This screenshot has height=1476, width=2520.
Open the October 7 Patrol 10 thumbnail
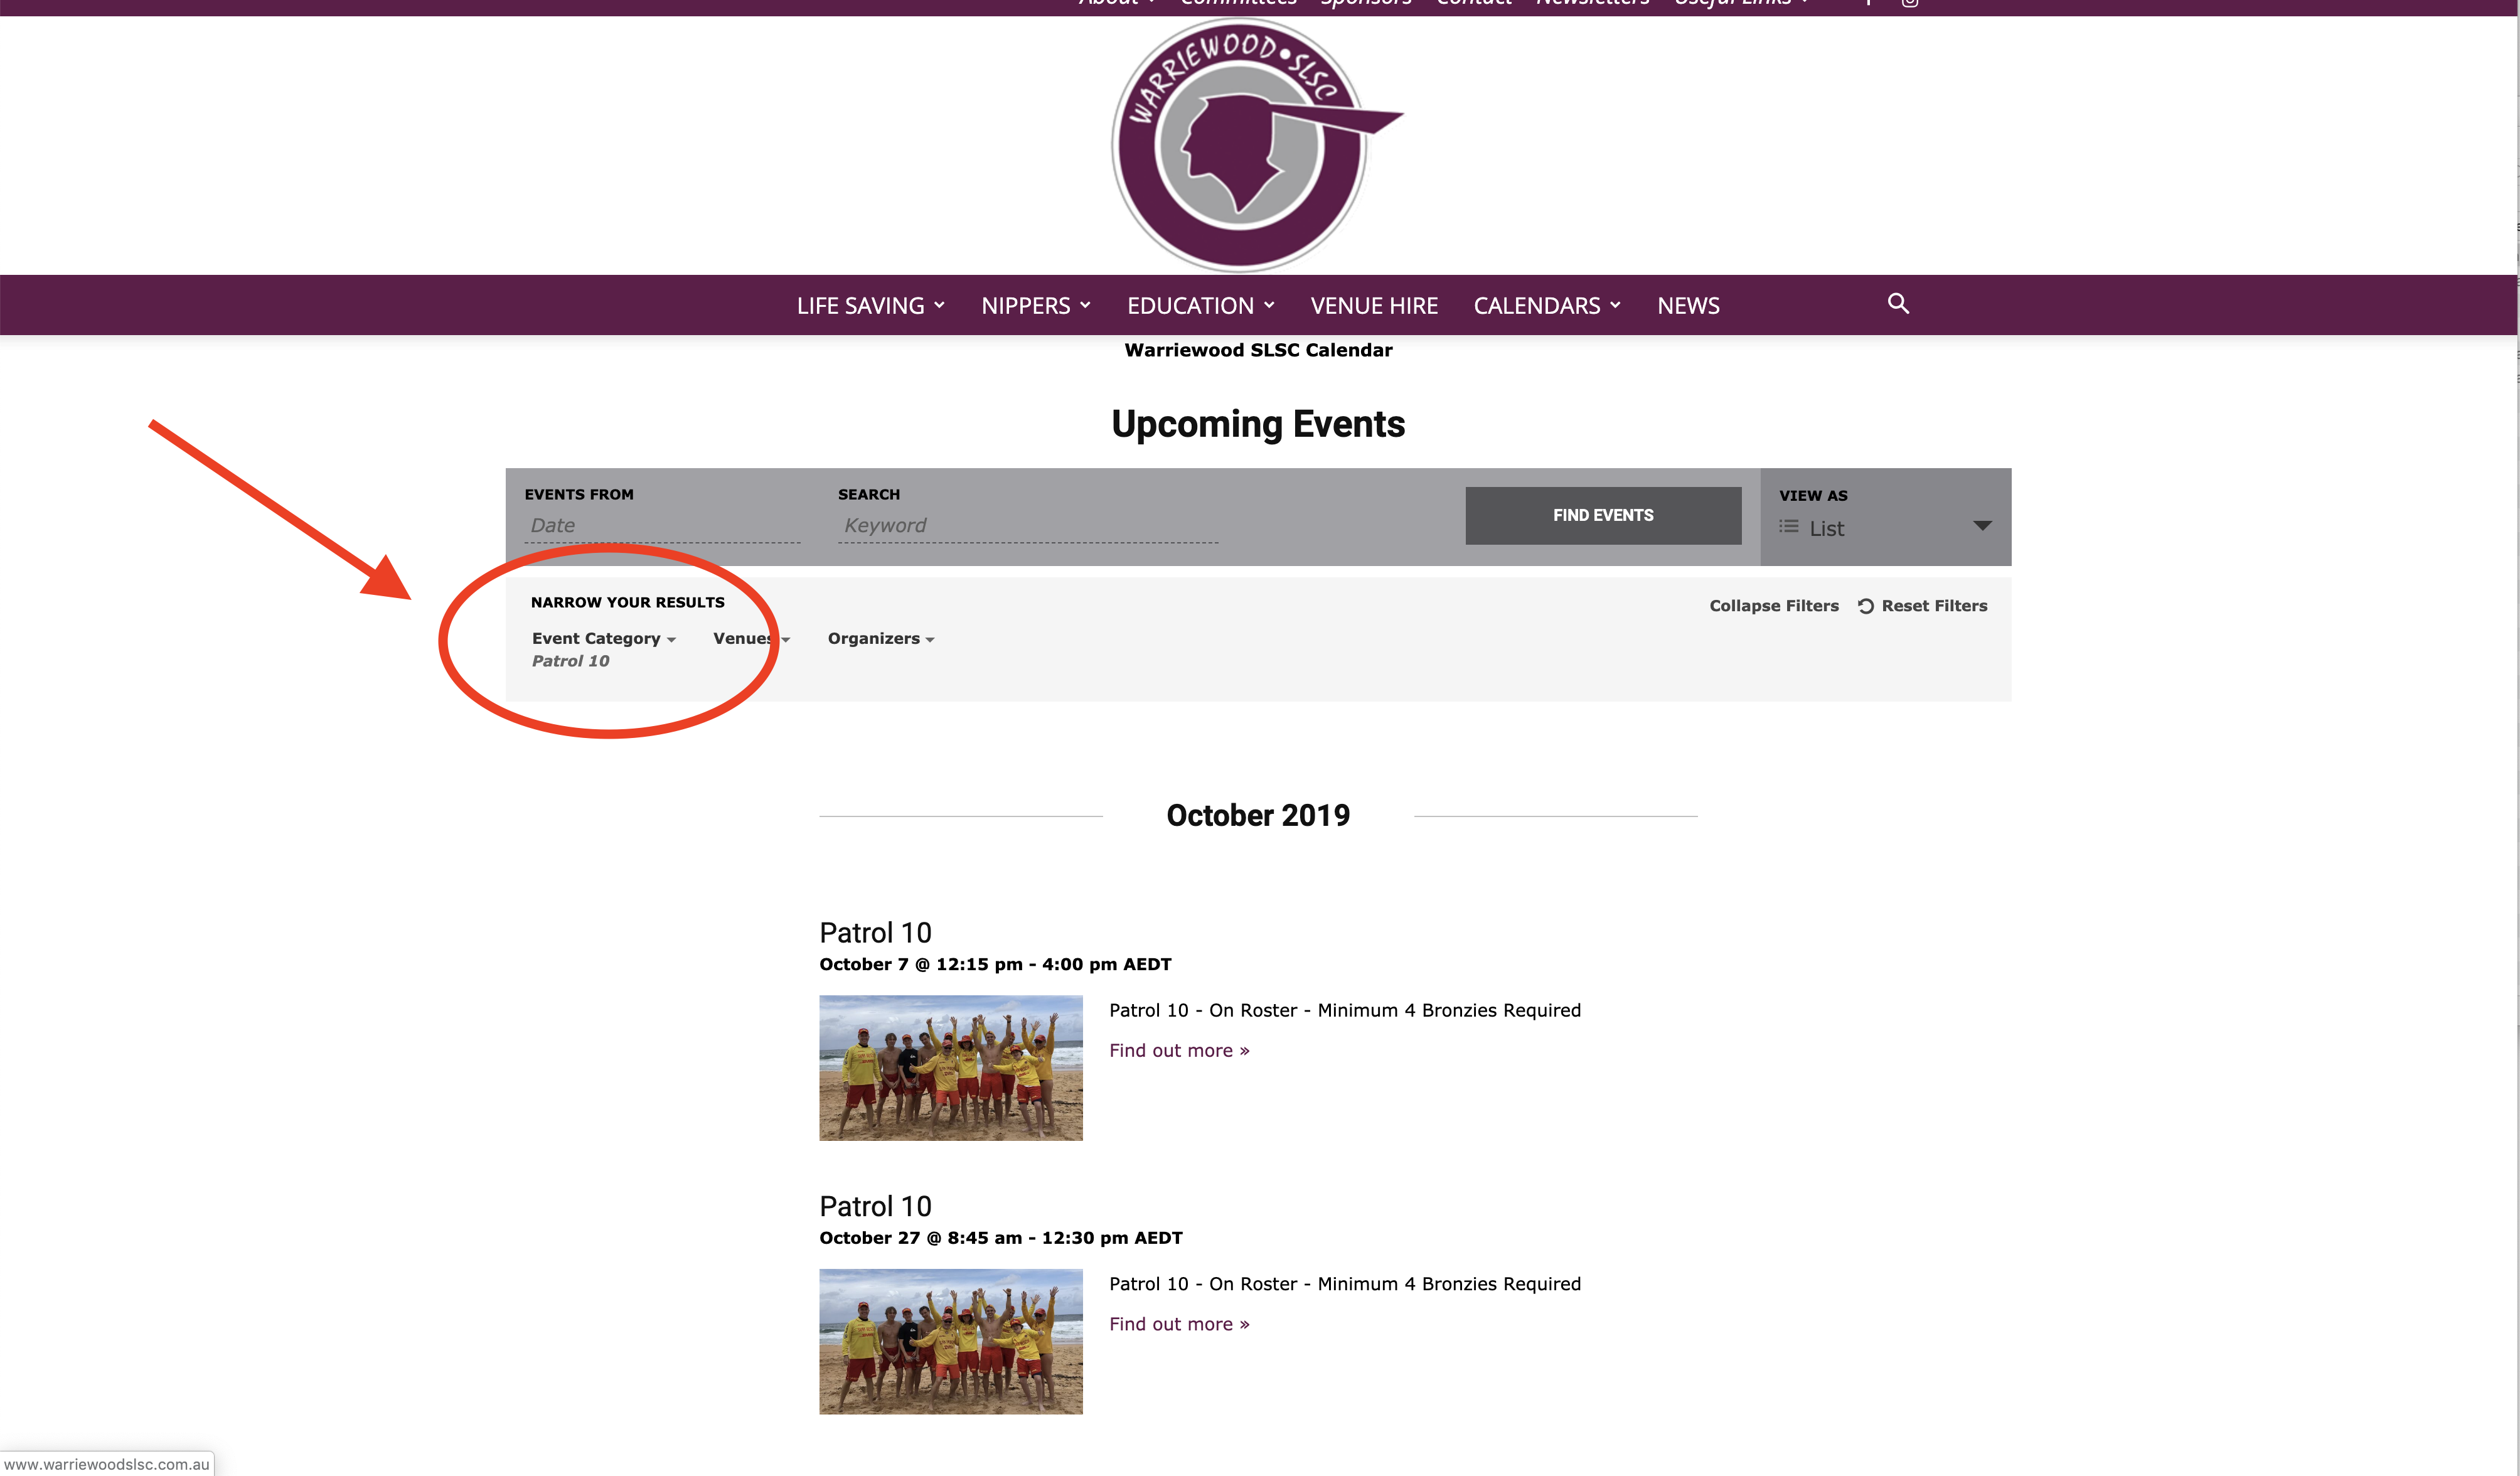click(950, 1067)
